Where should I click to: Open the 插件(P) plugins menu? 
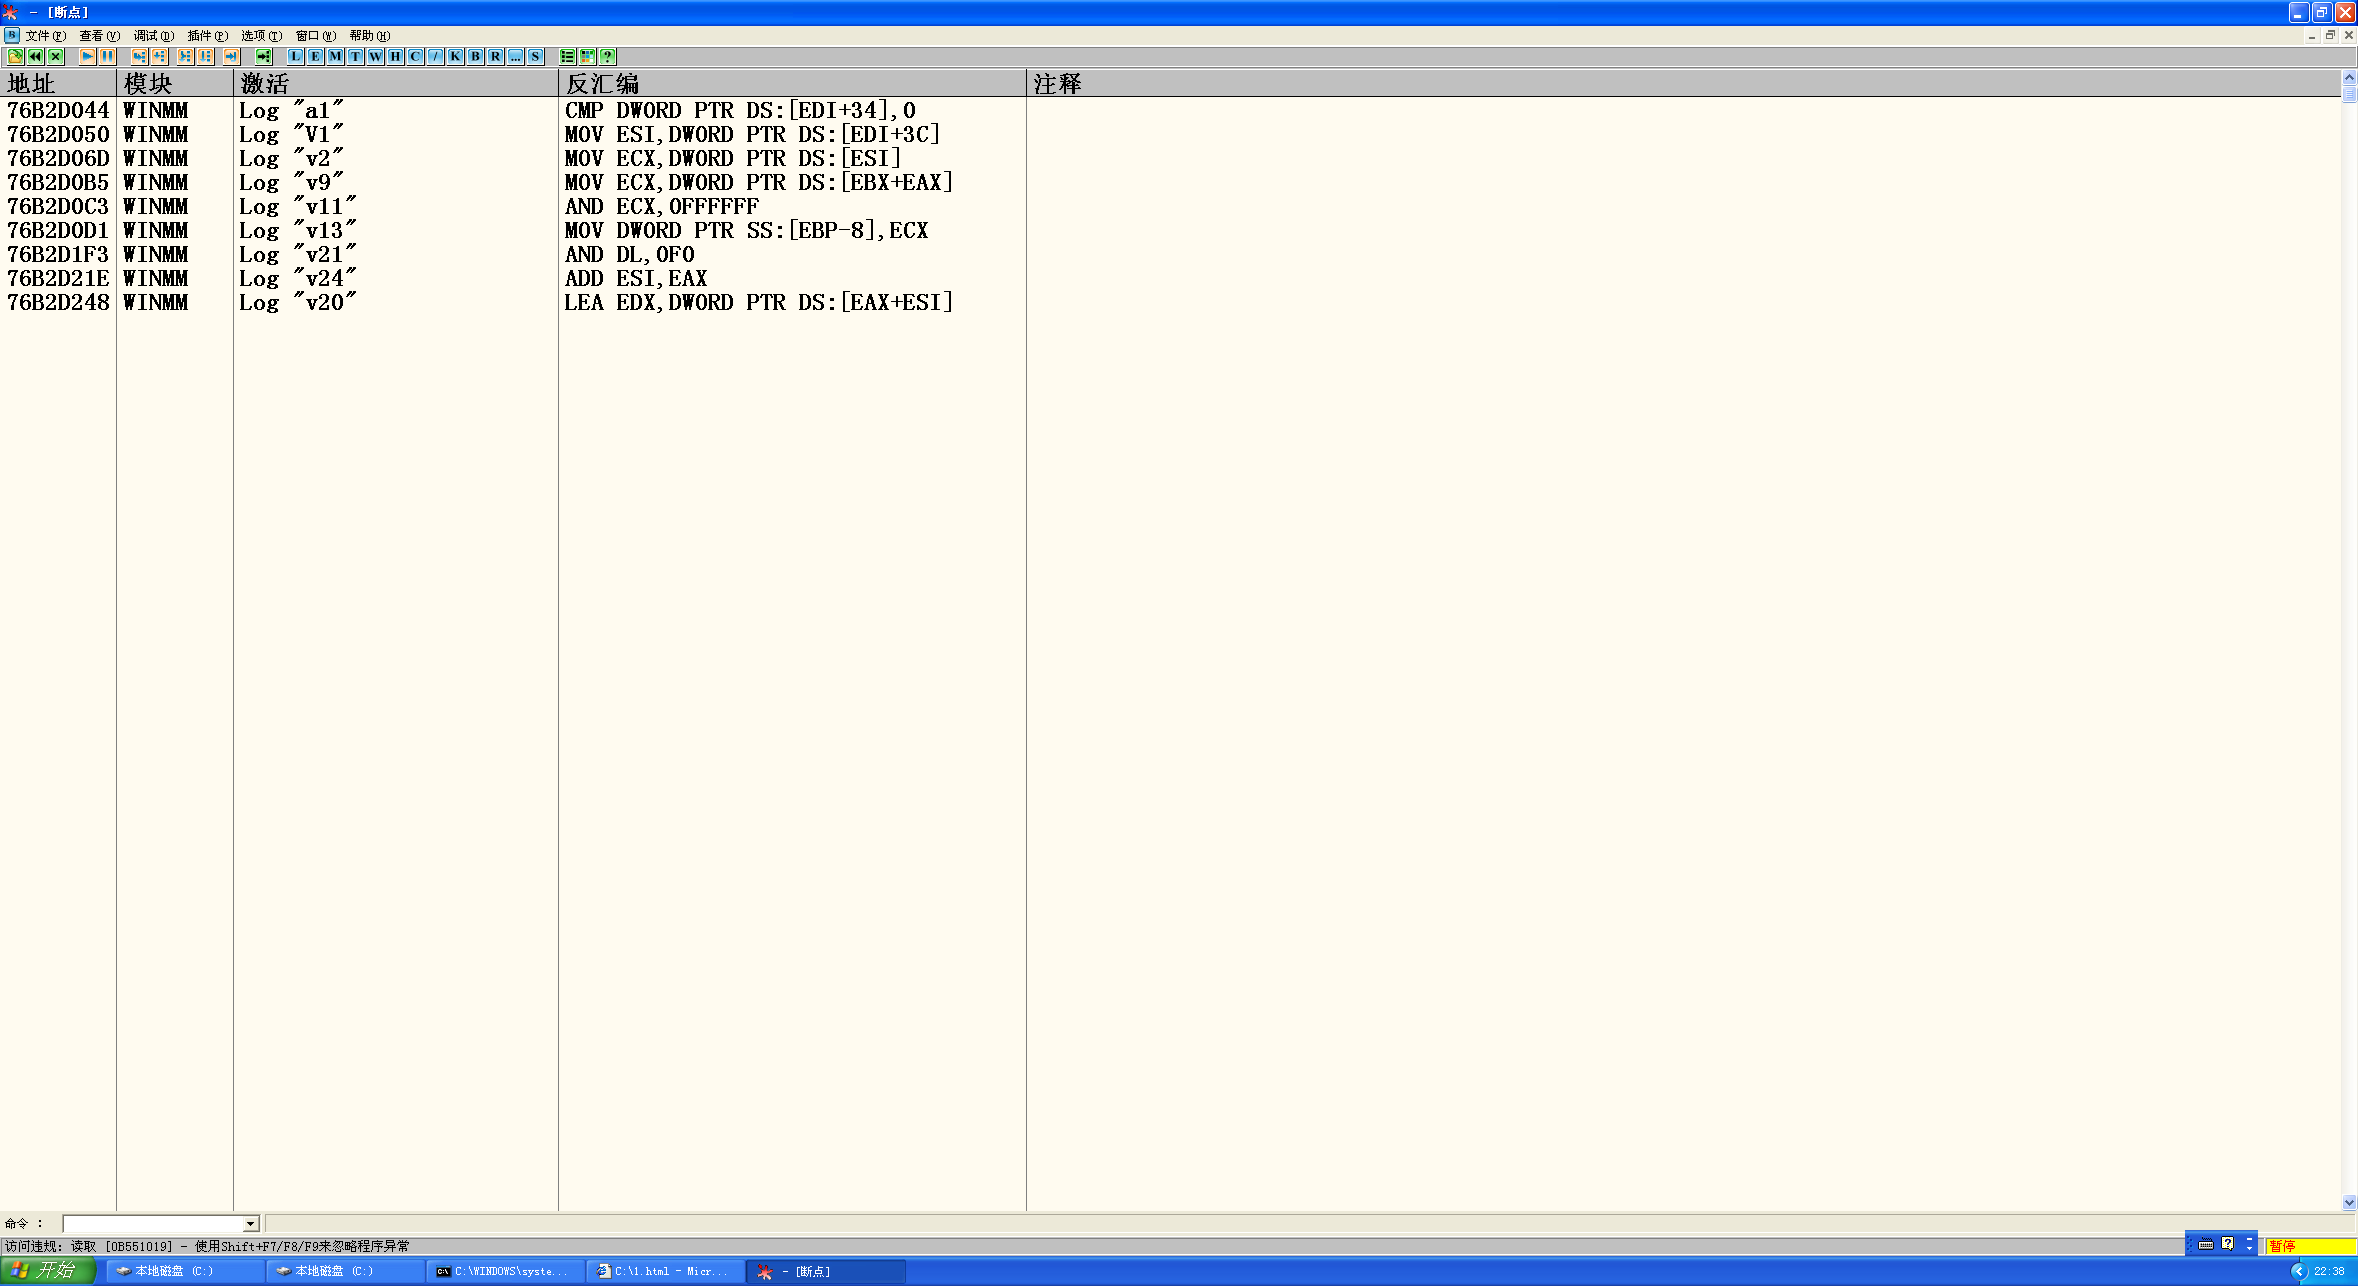pyautogui.click(x=207, y=35)
